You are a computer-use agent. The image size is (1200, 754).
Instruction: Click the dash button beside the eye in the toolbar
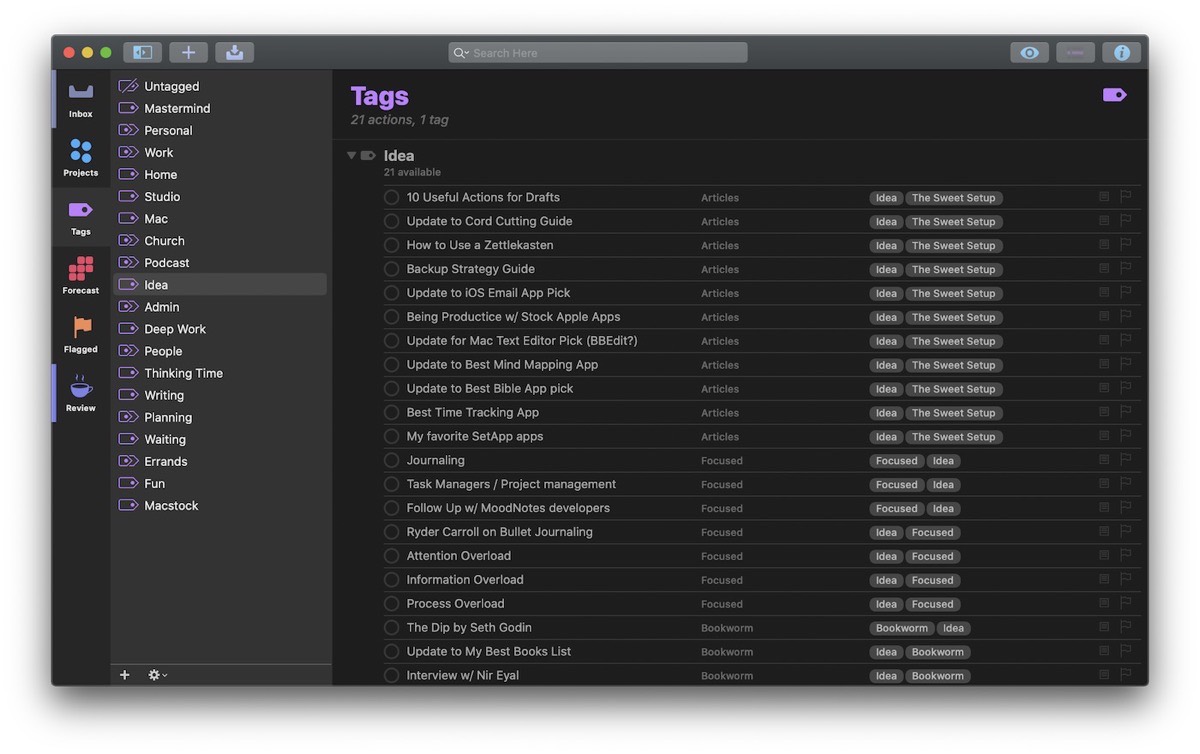pos(1075,52)
